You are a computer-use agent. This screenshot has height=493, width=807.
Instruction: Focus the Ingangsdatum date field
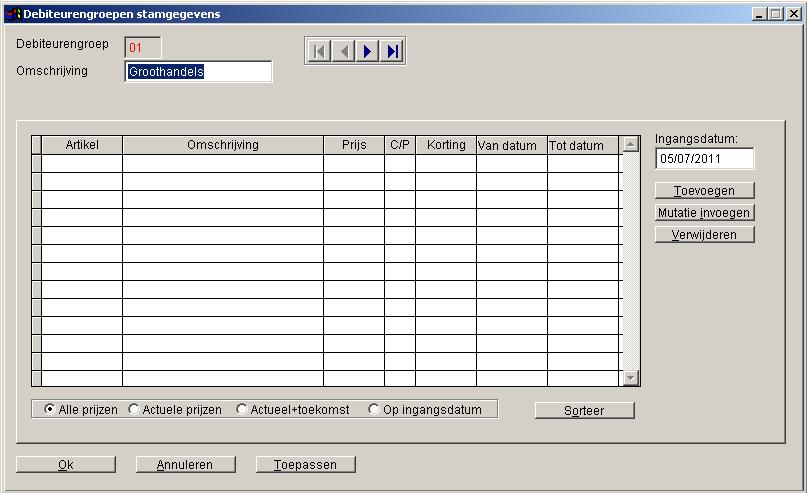tap(704, 159)
